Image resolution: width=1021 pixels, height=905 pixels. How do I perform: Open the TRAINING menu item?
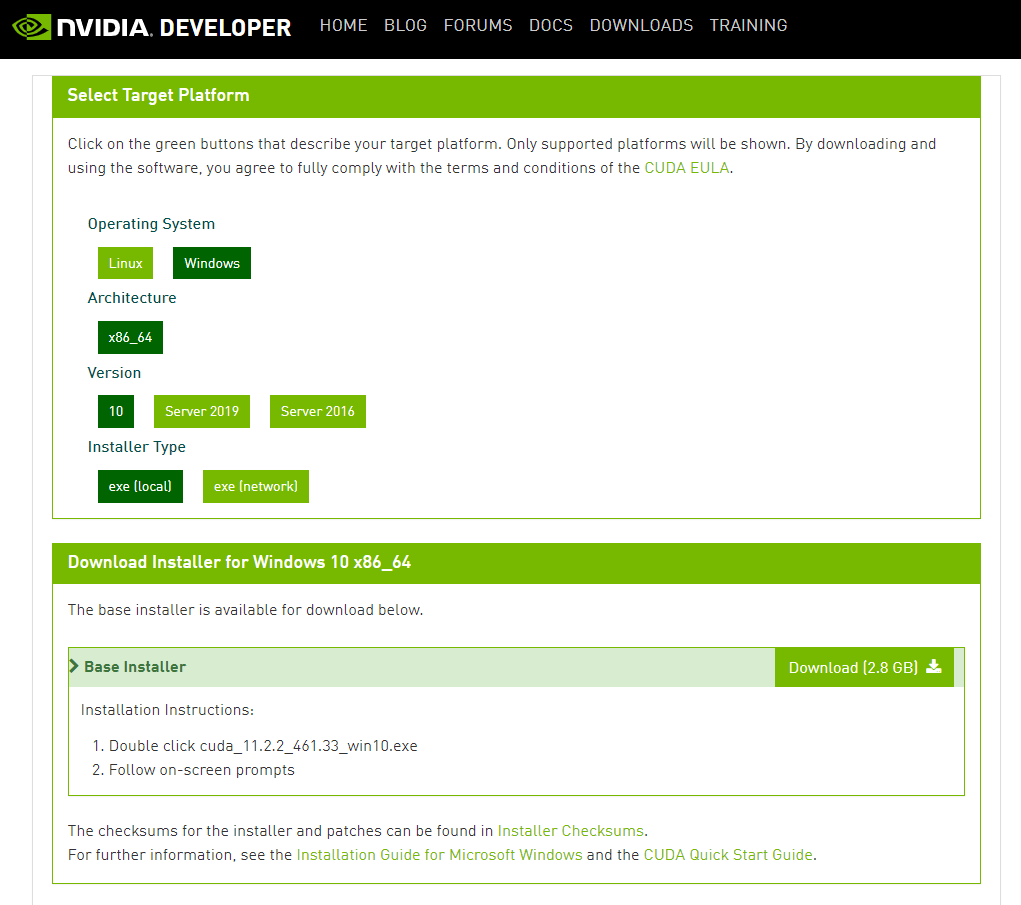748,25
